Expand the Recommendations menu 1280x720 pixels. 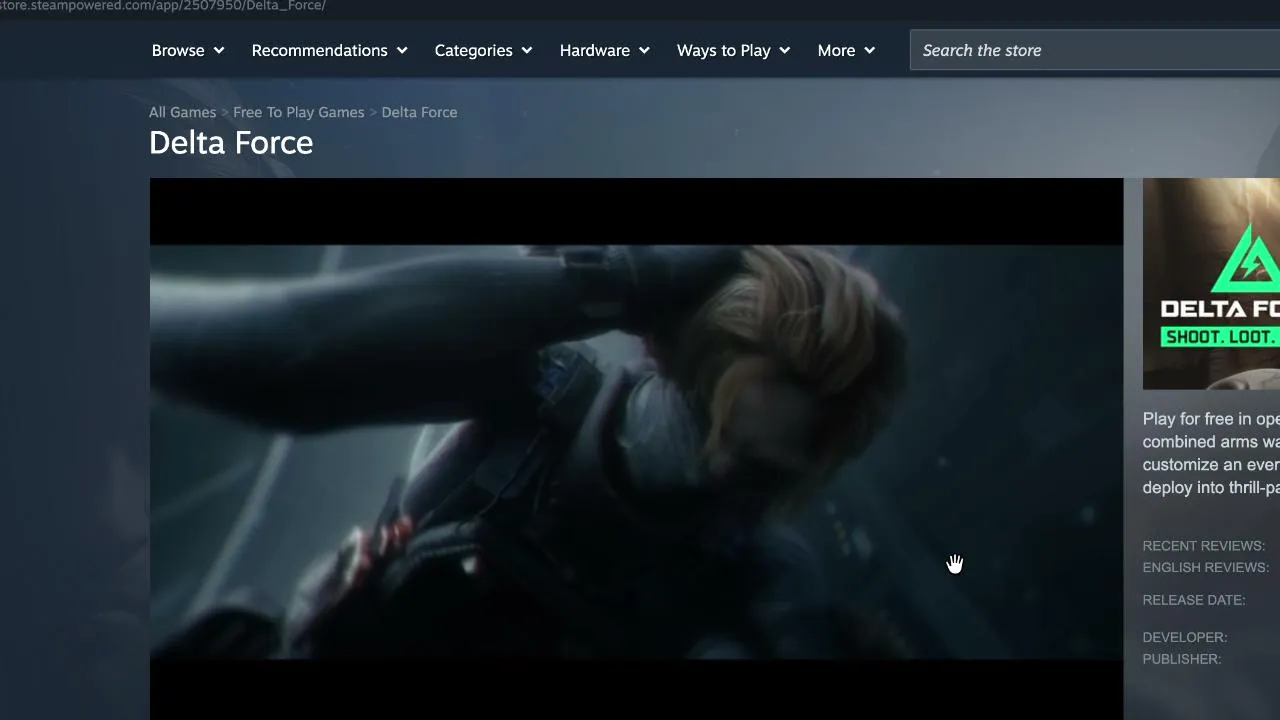click(x=330, y=50)
